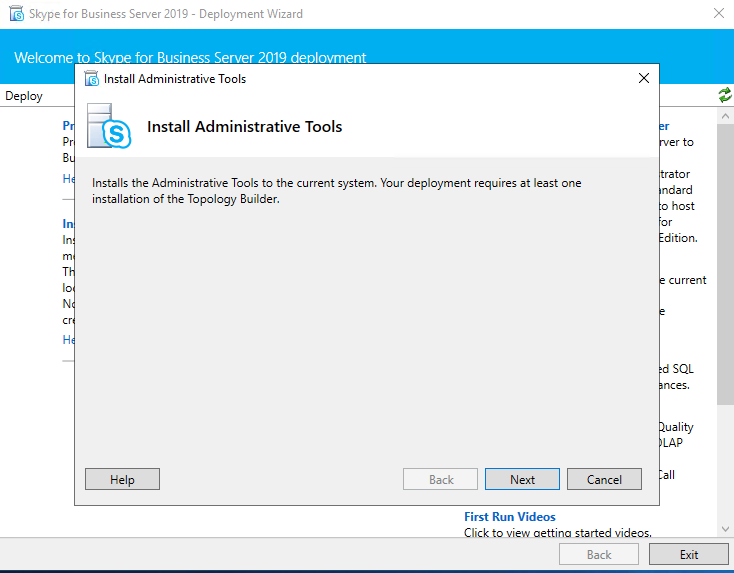Click the greyed-out Back button inside the dialog
This screenshot has width=734, height=573.
(441, 479)
